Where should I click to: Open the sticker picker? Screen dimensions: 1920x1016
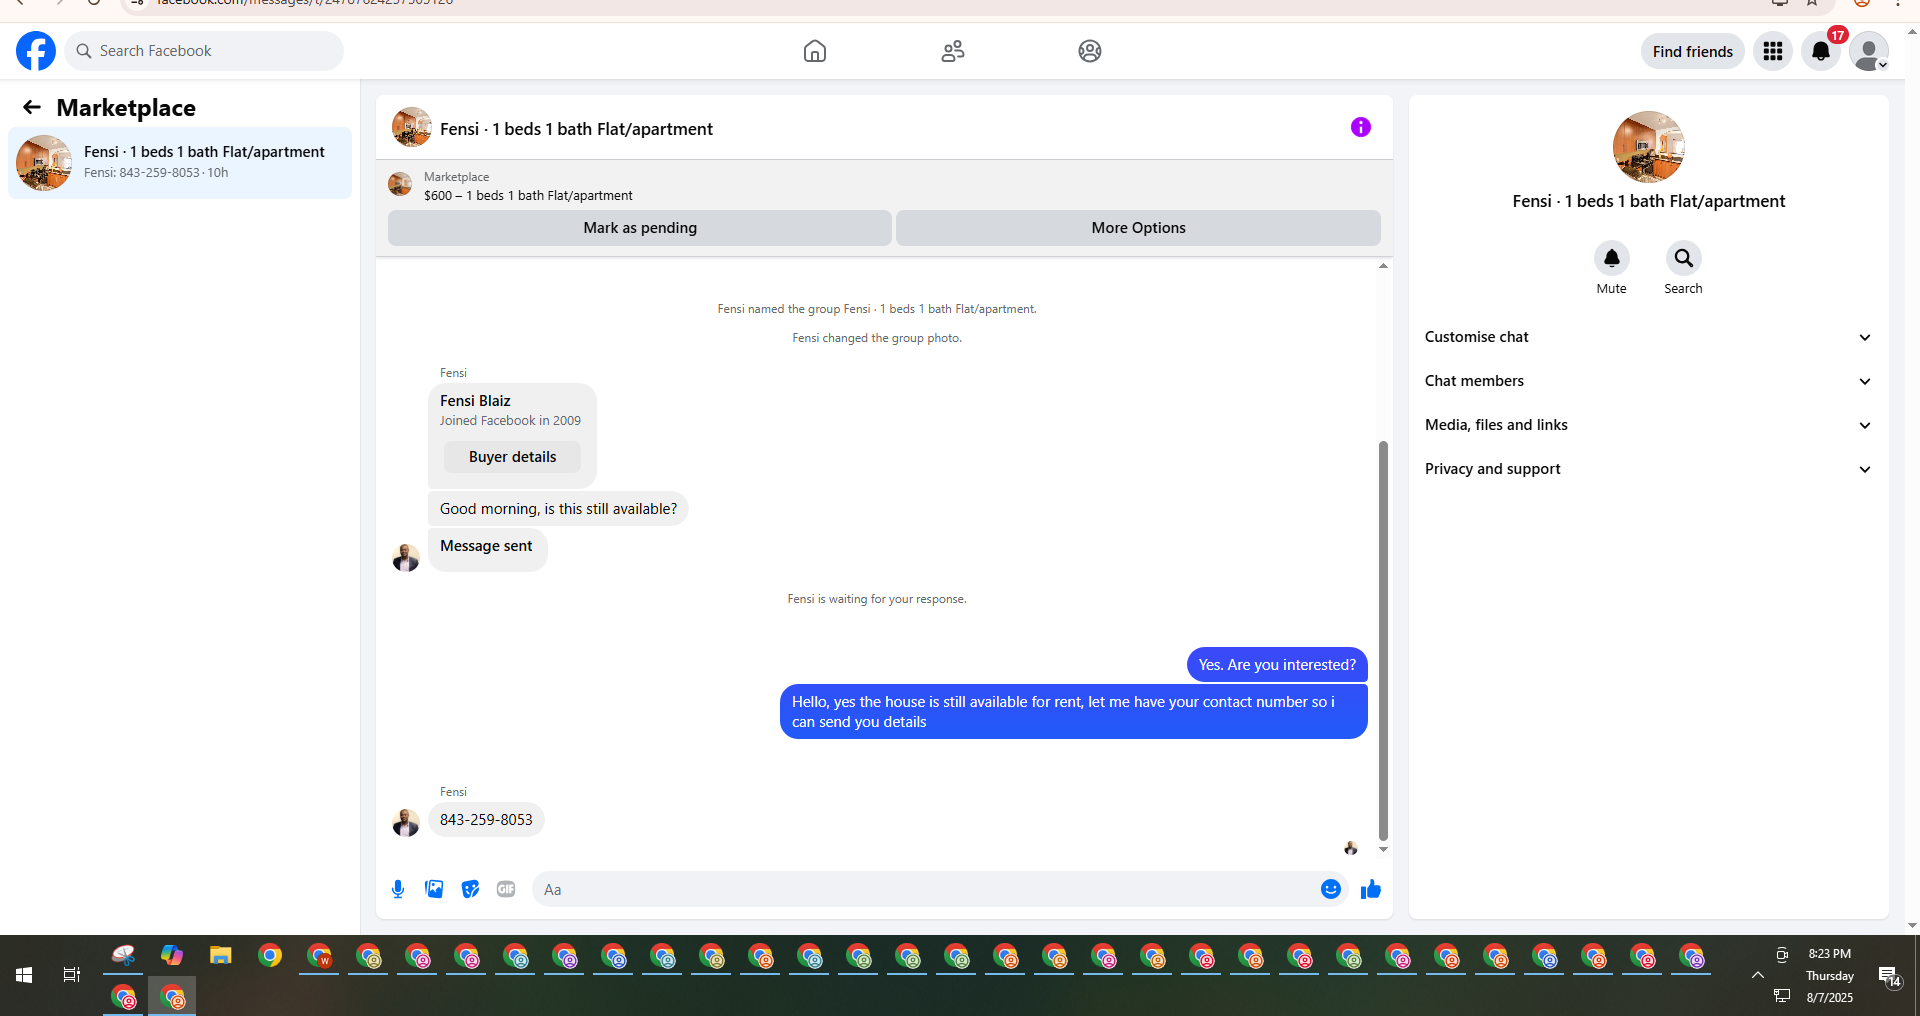tap(470, 889)
